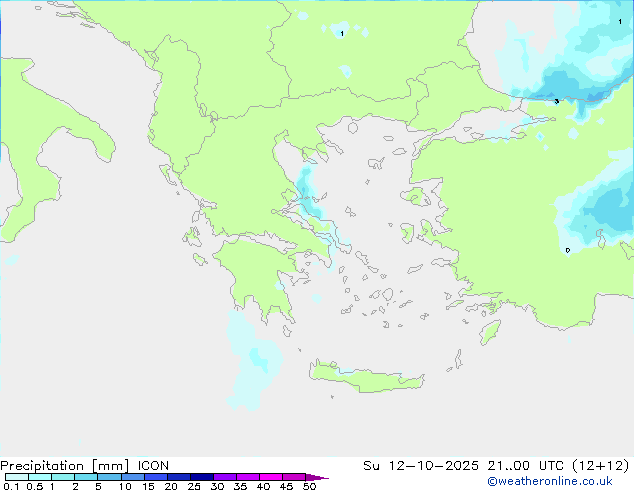This screenshot has height=490, width=634.
Task: Click the '25' legend value
Action: pos(194,486)
